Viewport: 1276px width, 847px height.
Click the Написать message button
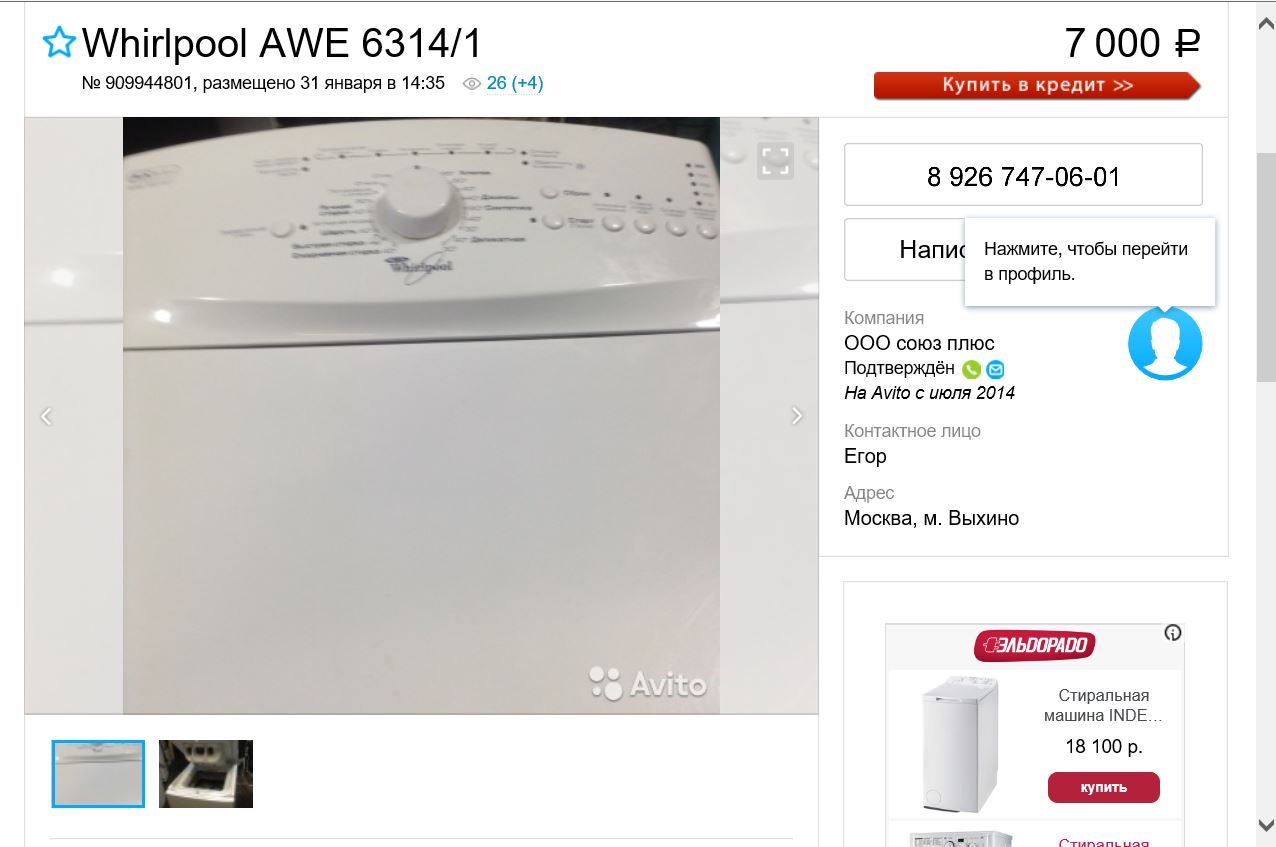[905, 249]
